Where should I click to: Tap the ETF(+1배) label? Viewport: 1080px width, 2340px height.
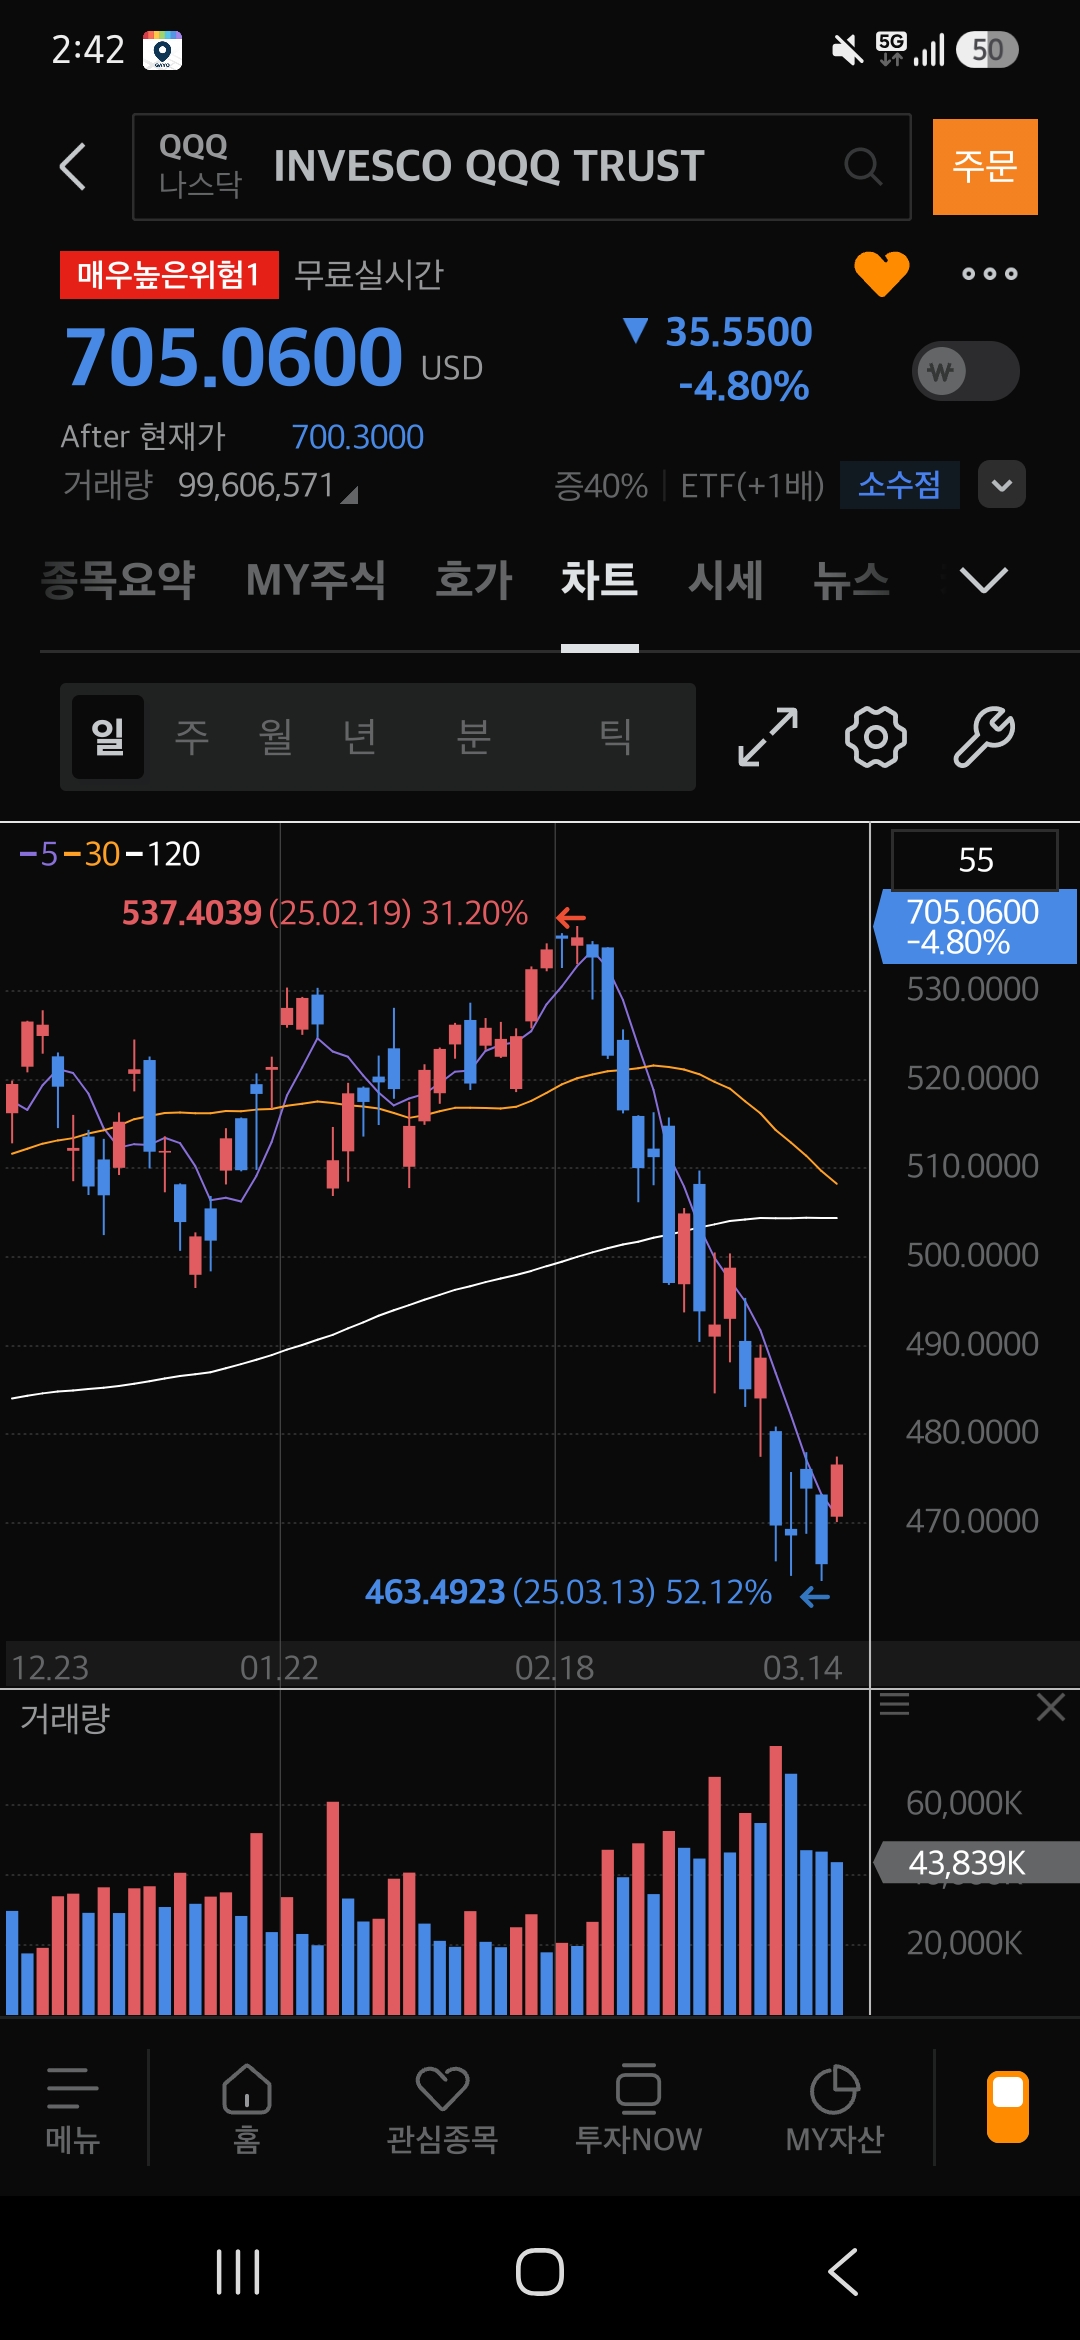click(x=752, y=486)
